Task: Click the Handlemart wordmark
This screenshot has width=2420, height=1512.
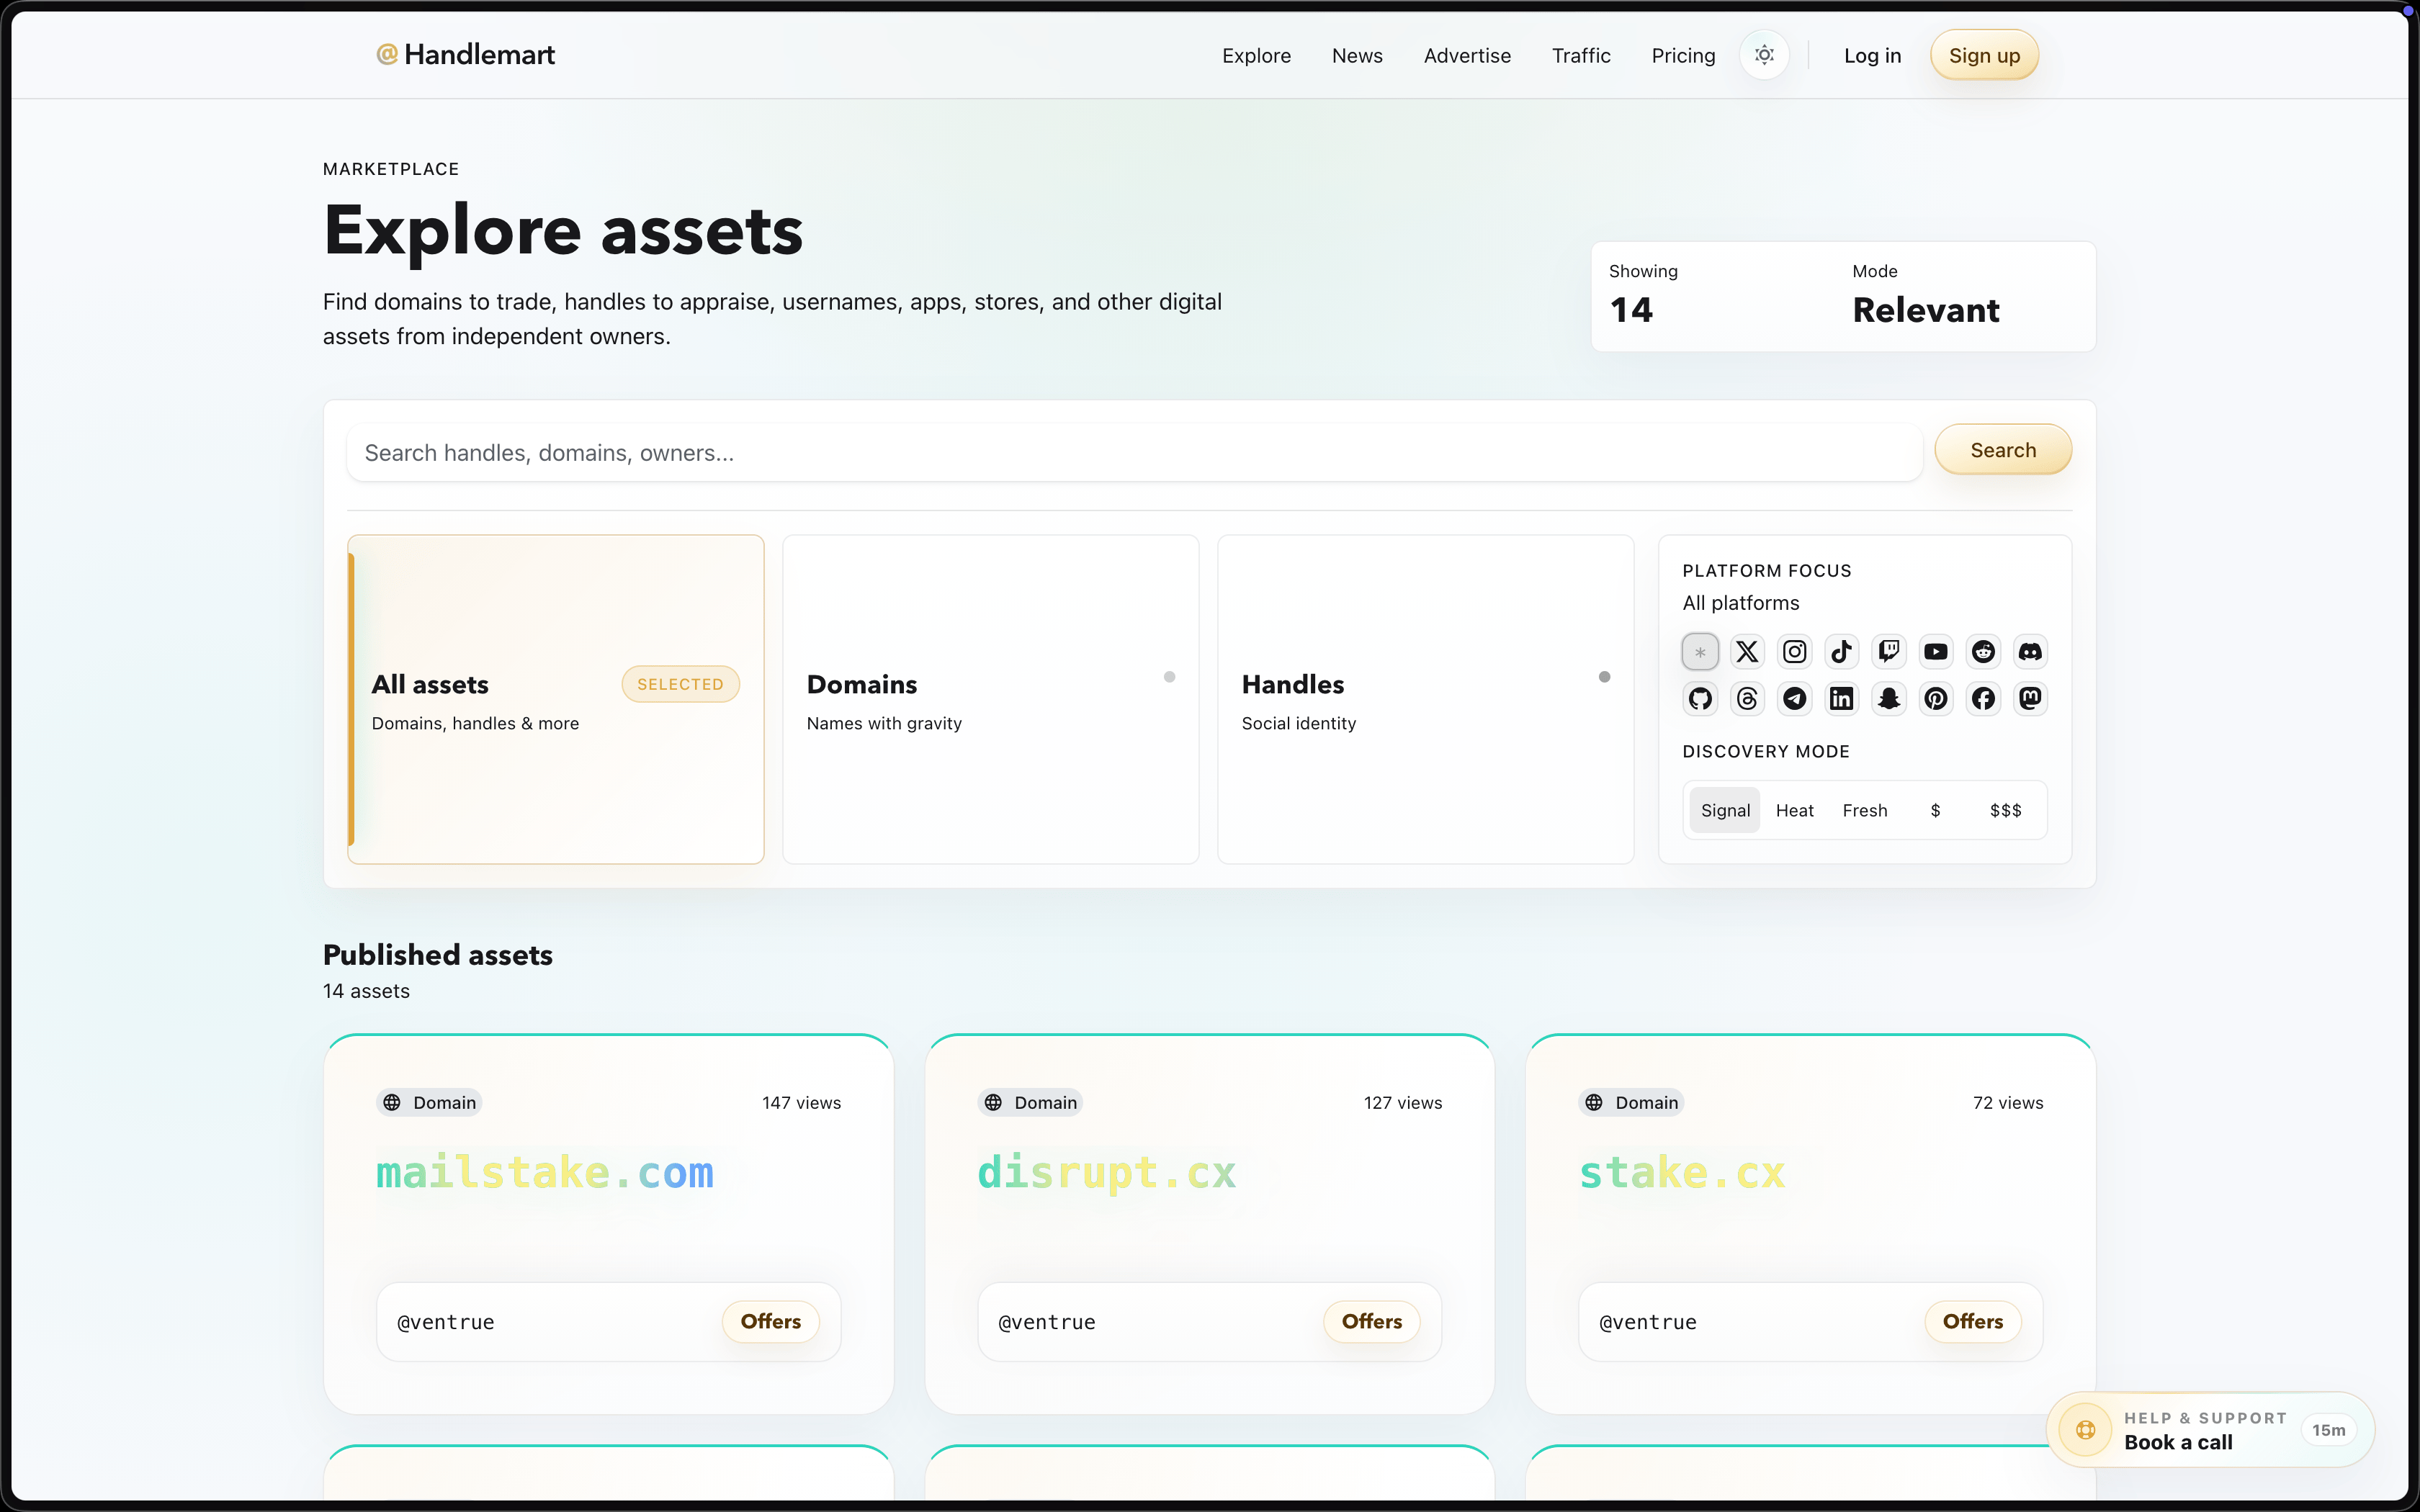Action: point(480,55)
